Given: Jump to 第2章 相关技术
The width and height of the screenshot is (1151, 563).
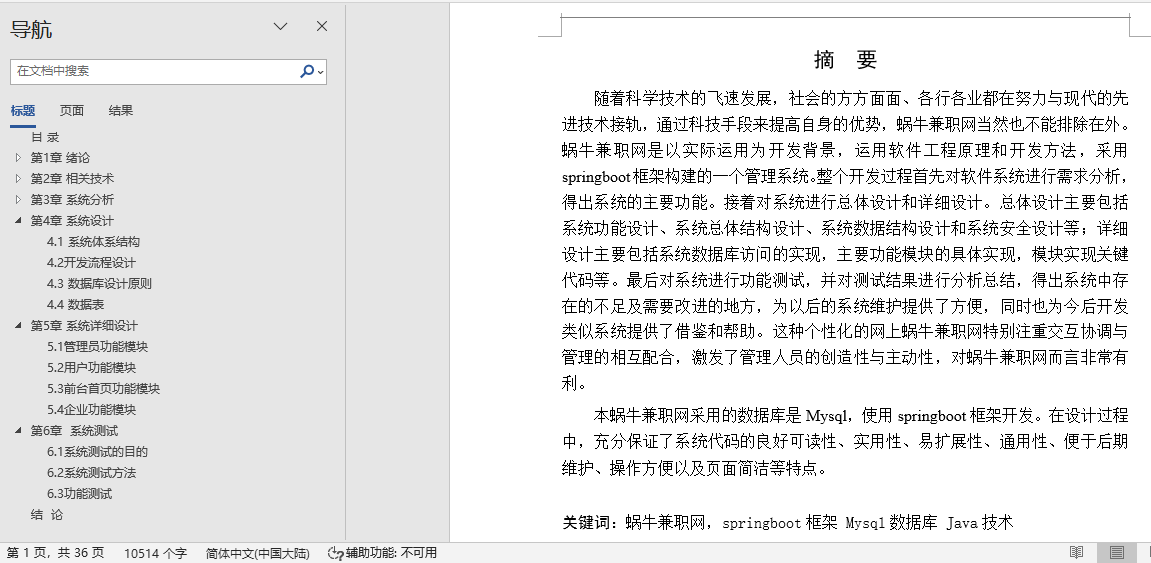Looking at the screenshot, I should (x=72, y=178).
